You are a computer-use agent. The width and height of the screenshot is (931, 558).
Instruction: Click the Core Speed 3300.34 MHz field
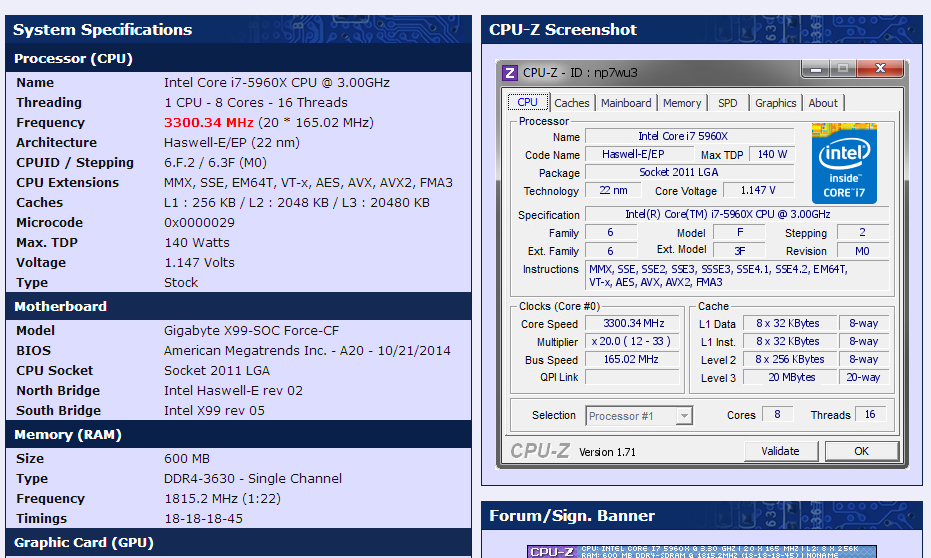click(x=634, y=324)
